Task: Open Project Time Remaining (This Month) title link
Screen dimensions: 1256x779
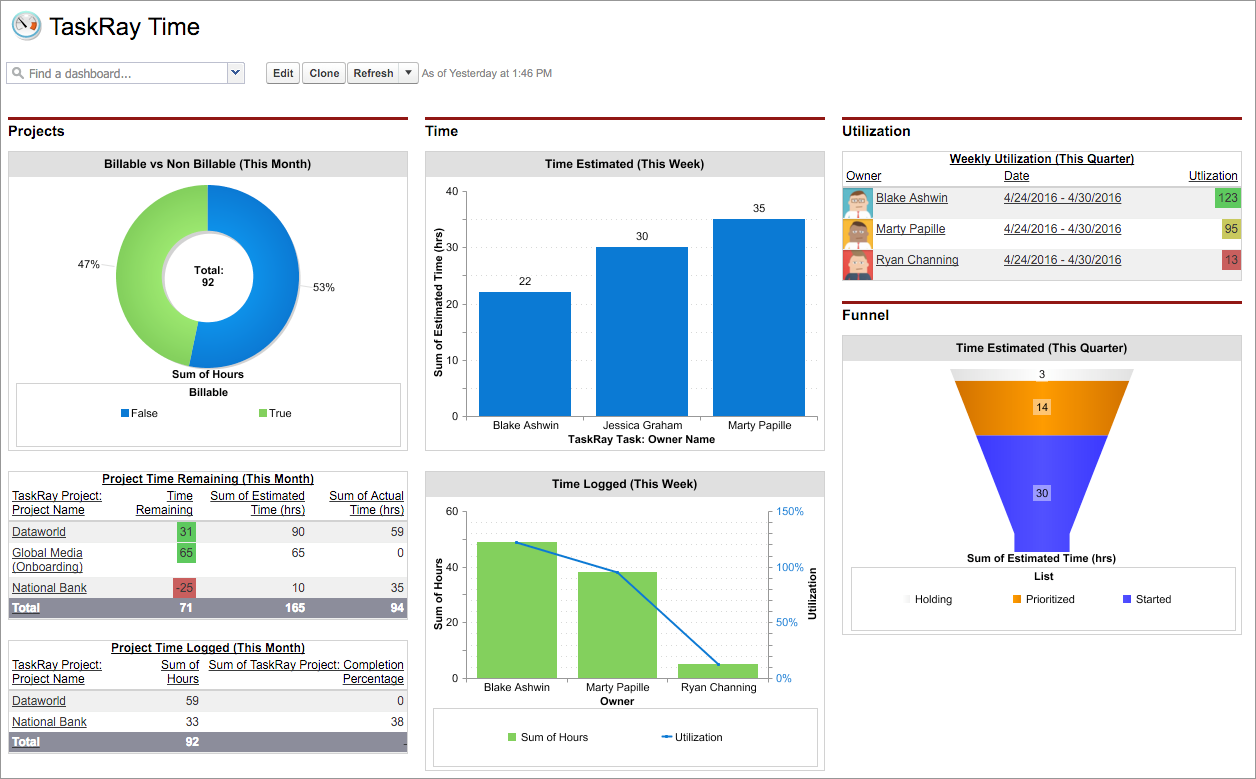Action: pyautogui.click(x=208, y=479)
